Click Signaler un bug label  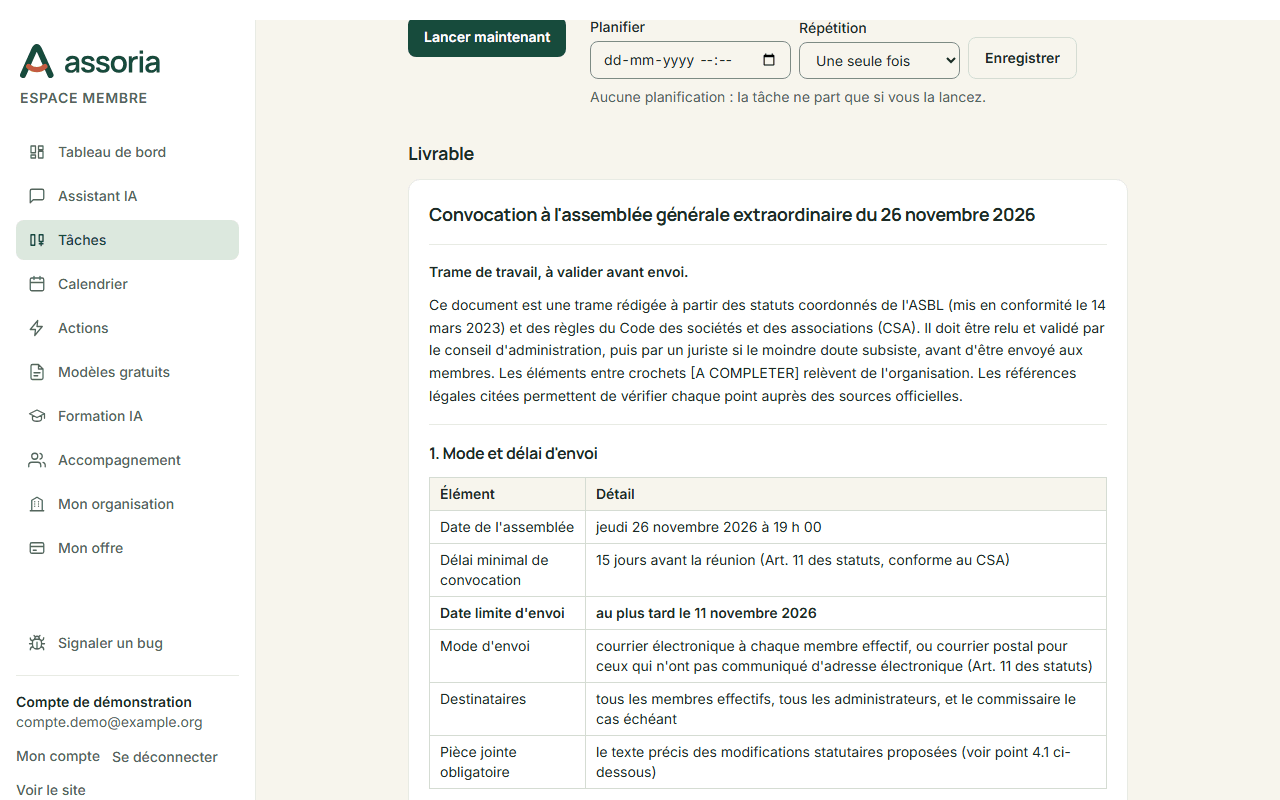coord(110,643)
